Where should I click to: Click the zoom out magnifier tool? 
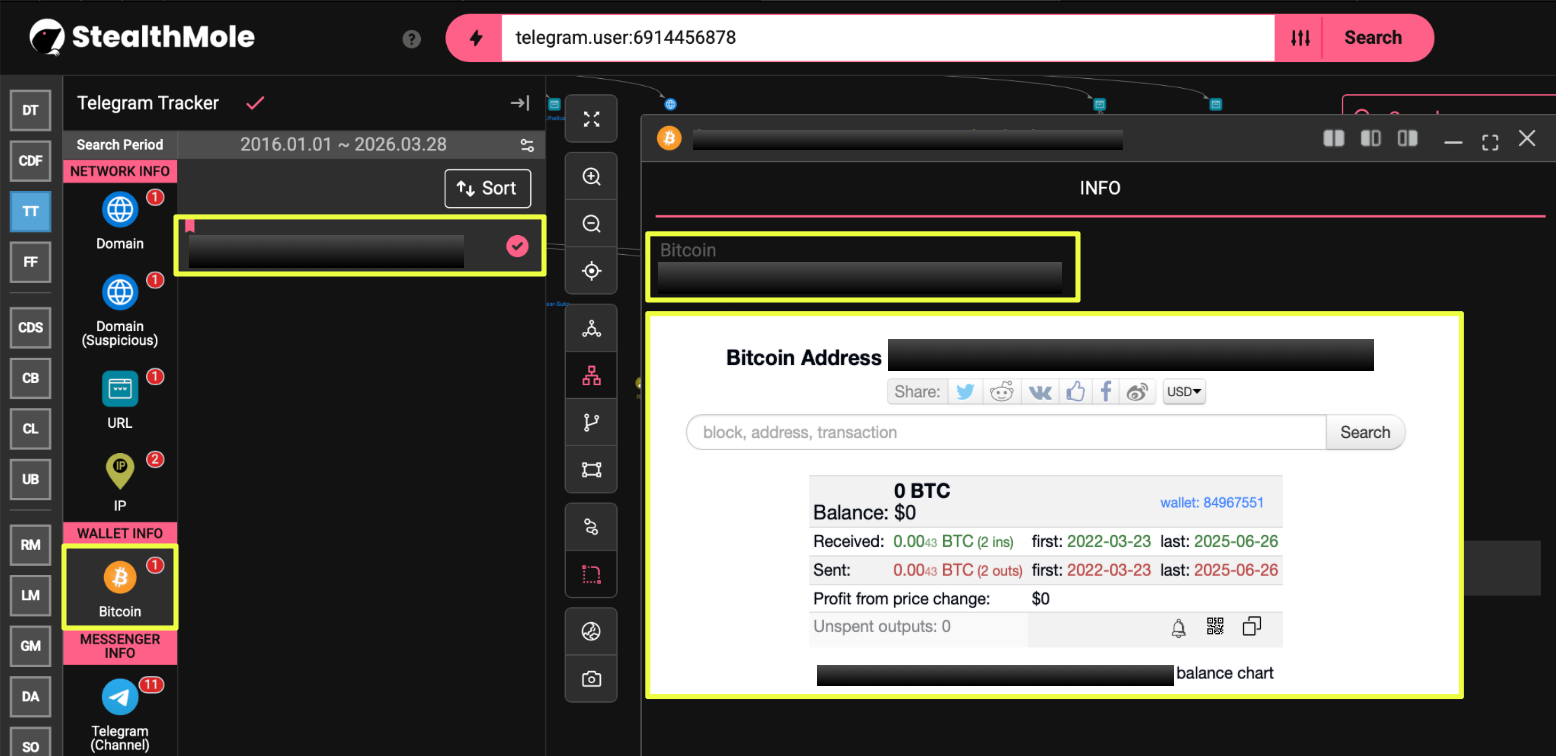[x=591, y=224]
